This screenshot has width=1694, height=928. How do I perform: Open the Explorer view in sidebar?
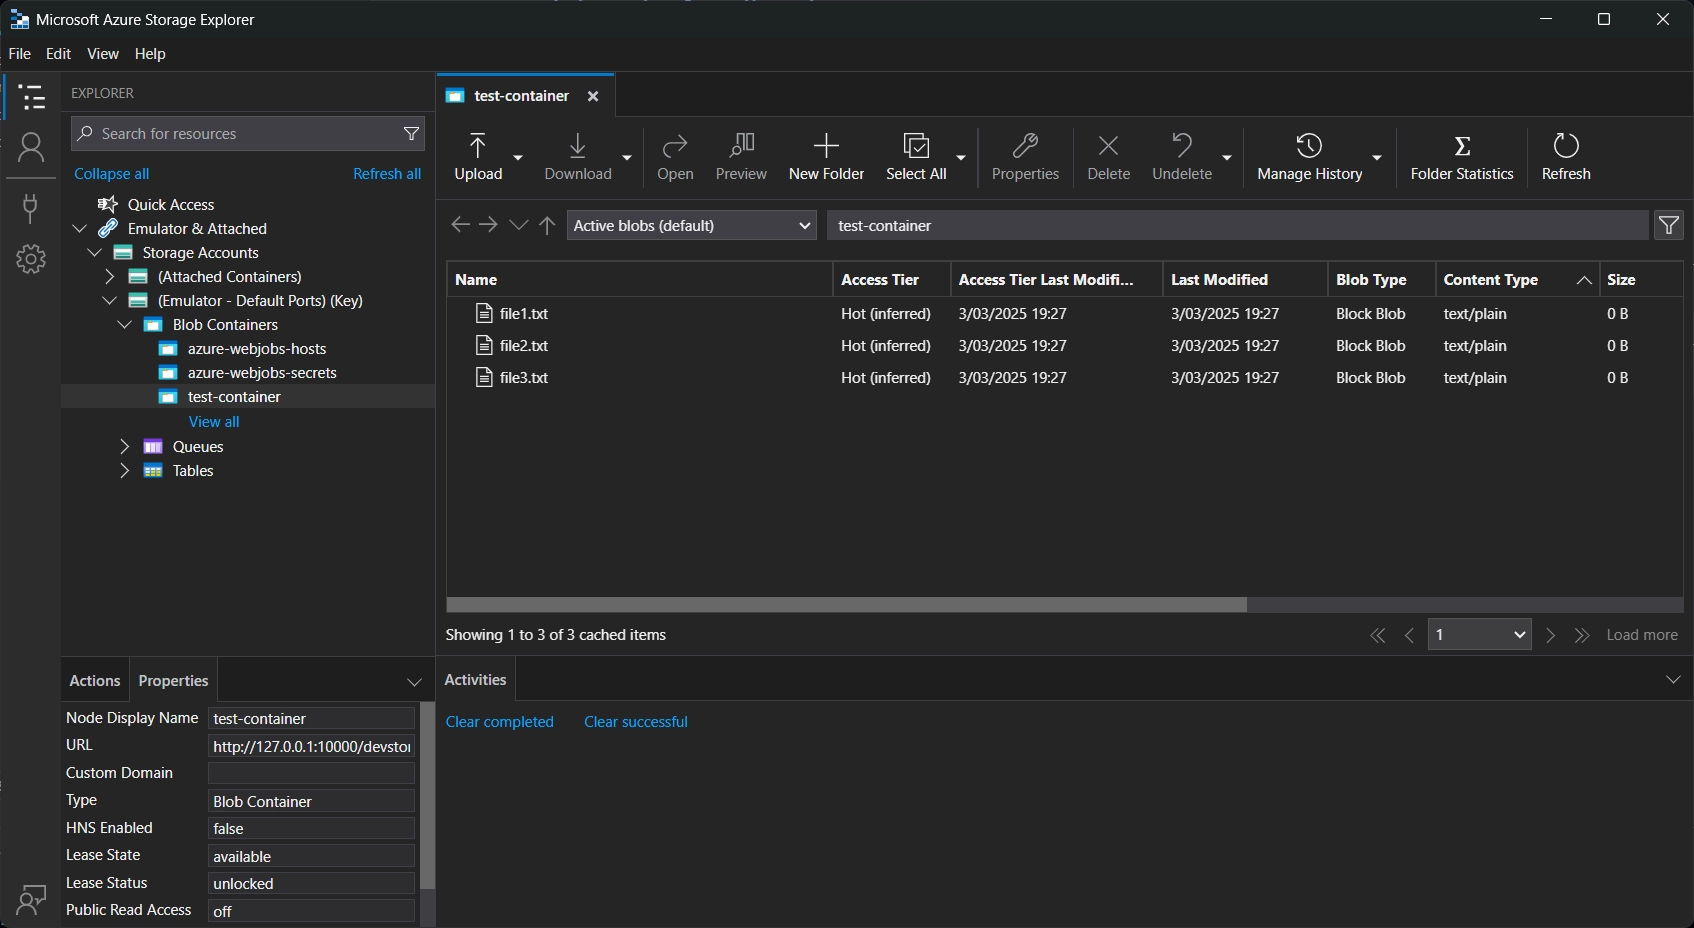(x=31, y=97)
